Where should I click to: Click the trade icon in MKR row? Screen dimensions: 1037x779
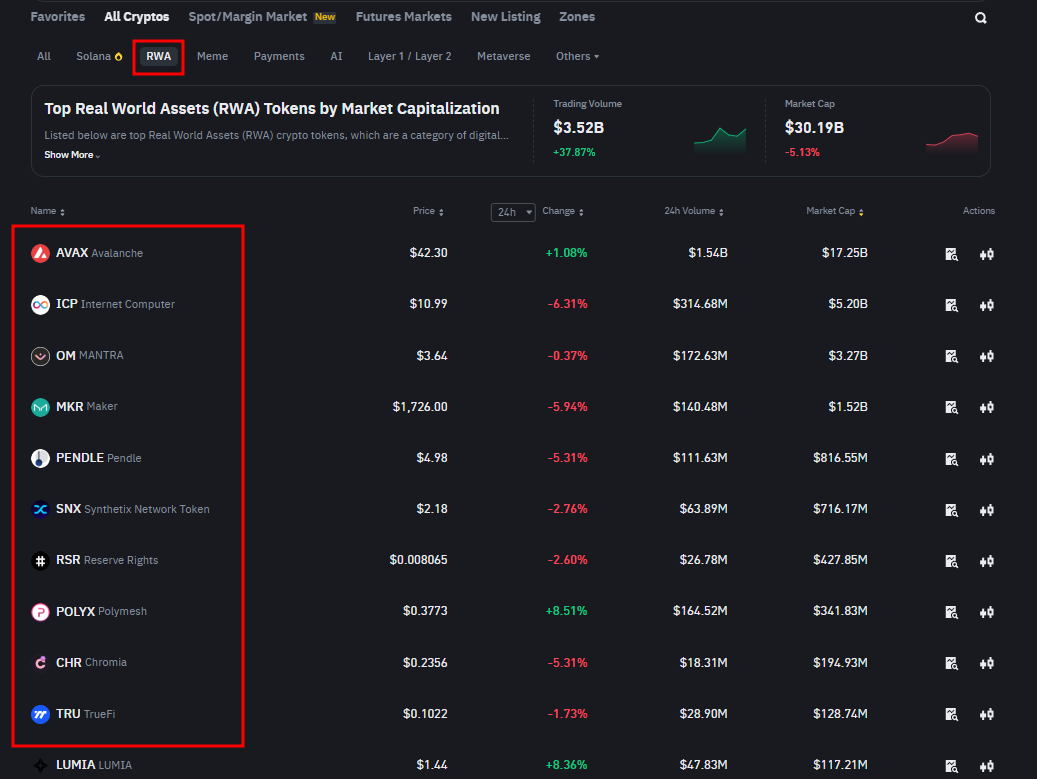click(987, 407)
